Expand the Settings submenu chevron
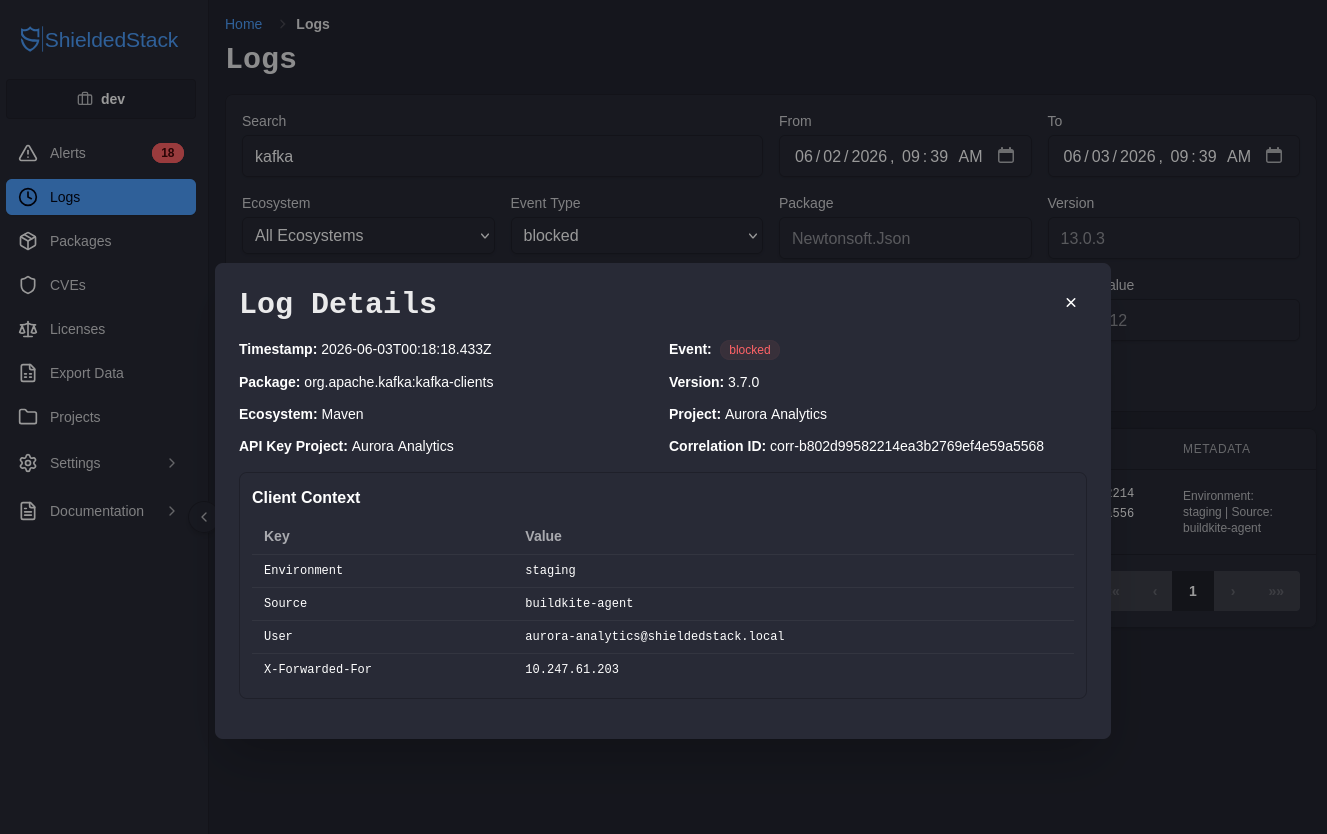 point(171,463)
